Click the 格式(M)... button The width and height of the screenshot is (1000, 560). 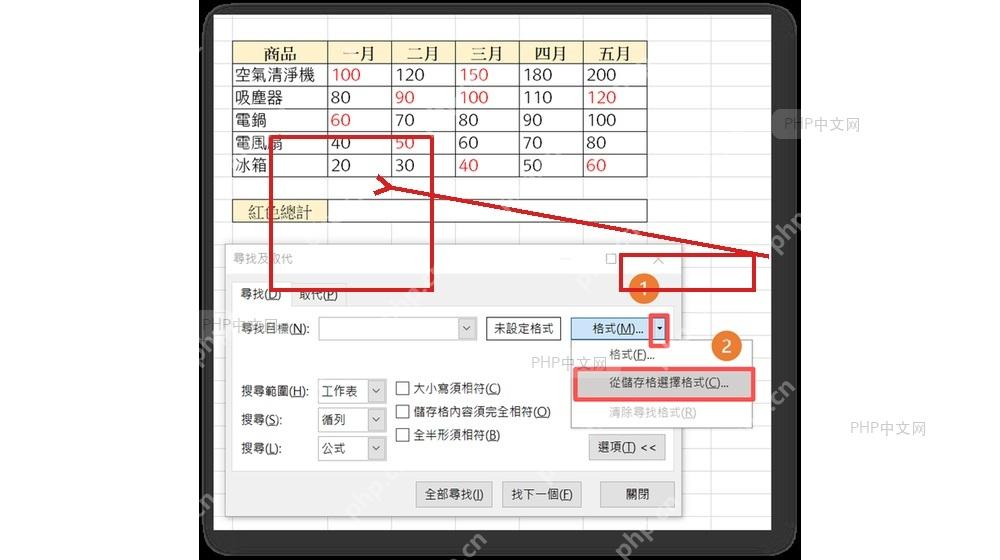point(611,328)
